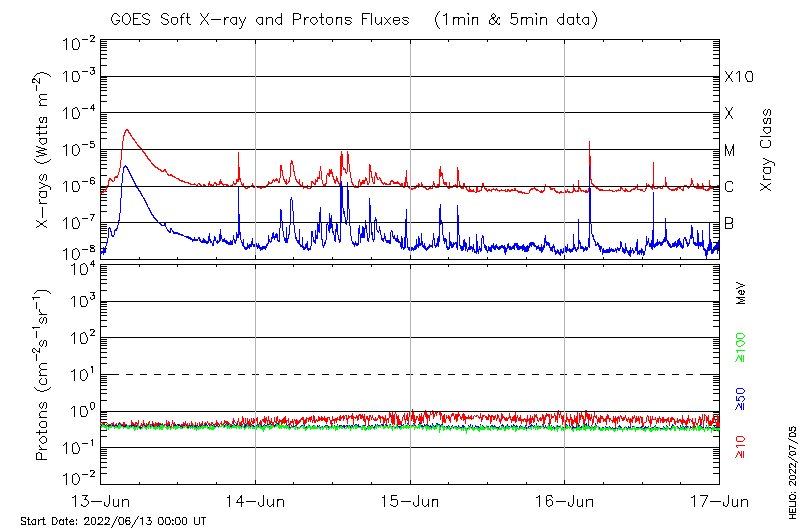Select the M flare class label
This screenshot has width=800, height=530.
pyautogui.click(x=730, y=151)
